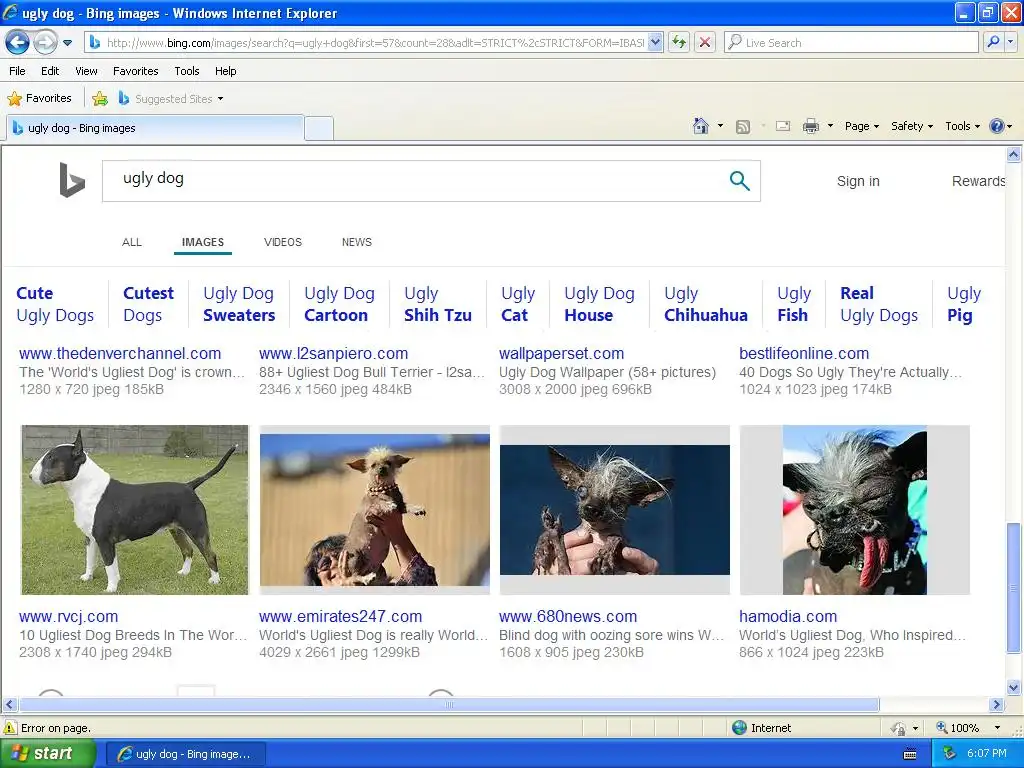Click the Stop loading red X icon
Screen dimensions: 1024x768
click(705, 42)
